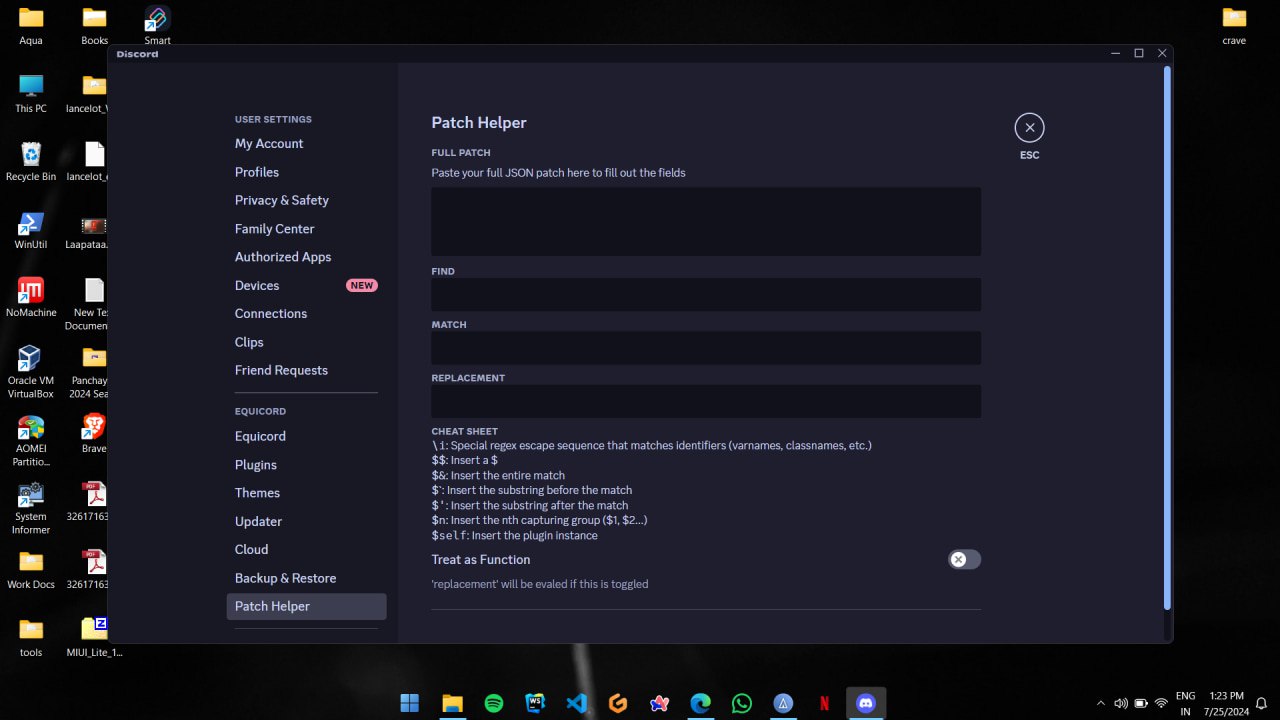
Task: Toggle the Treat as Function switch
Action: [964, 559]
